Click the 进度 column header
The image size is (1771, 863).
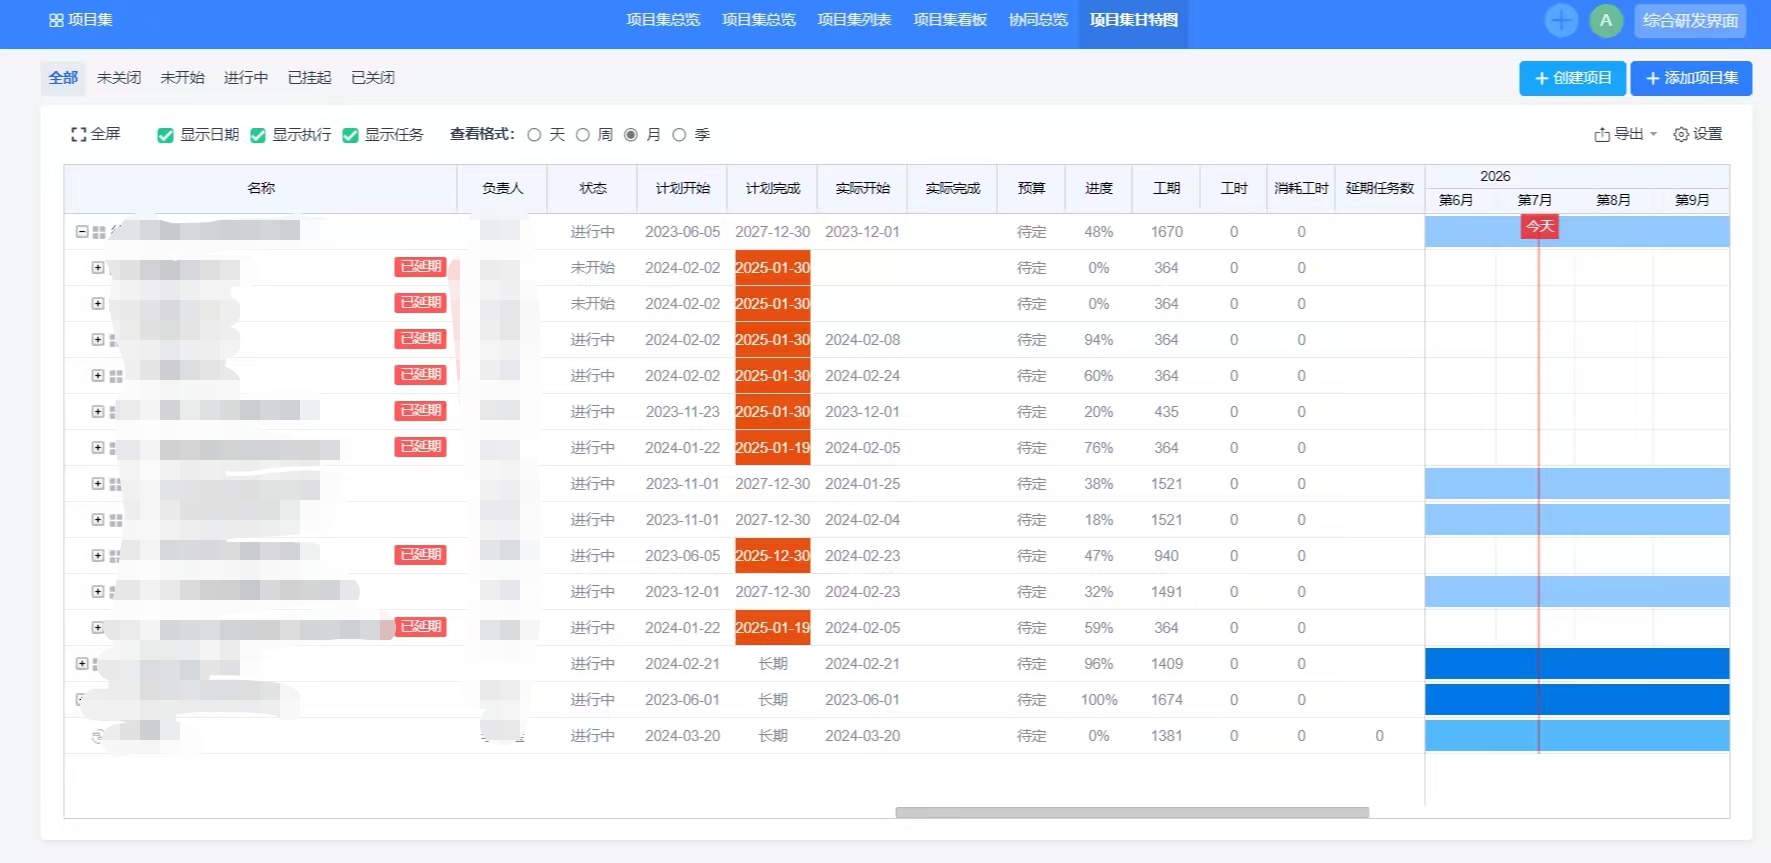[x=1099, y=188]
